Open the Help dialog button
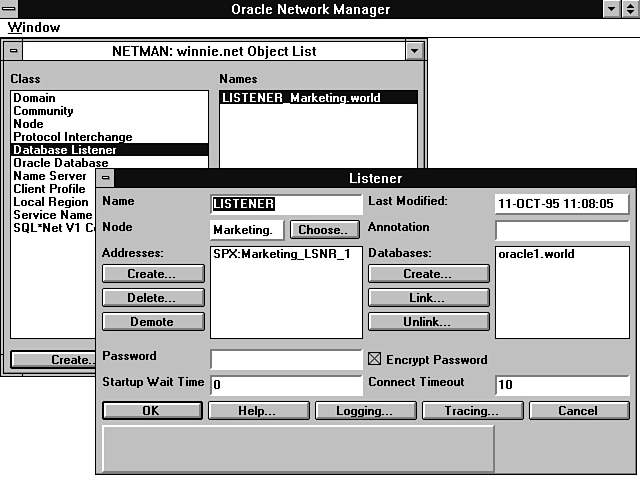Image resolution: width=640 pixels, height=480 pixels. (257, 411)
